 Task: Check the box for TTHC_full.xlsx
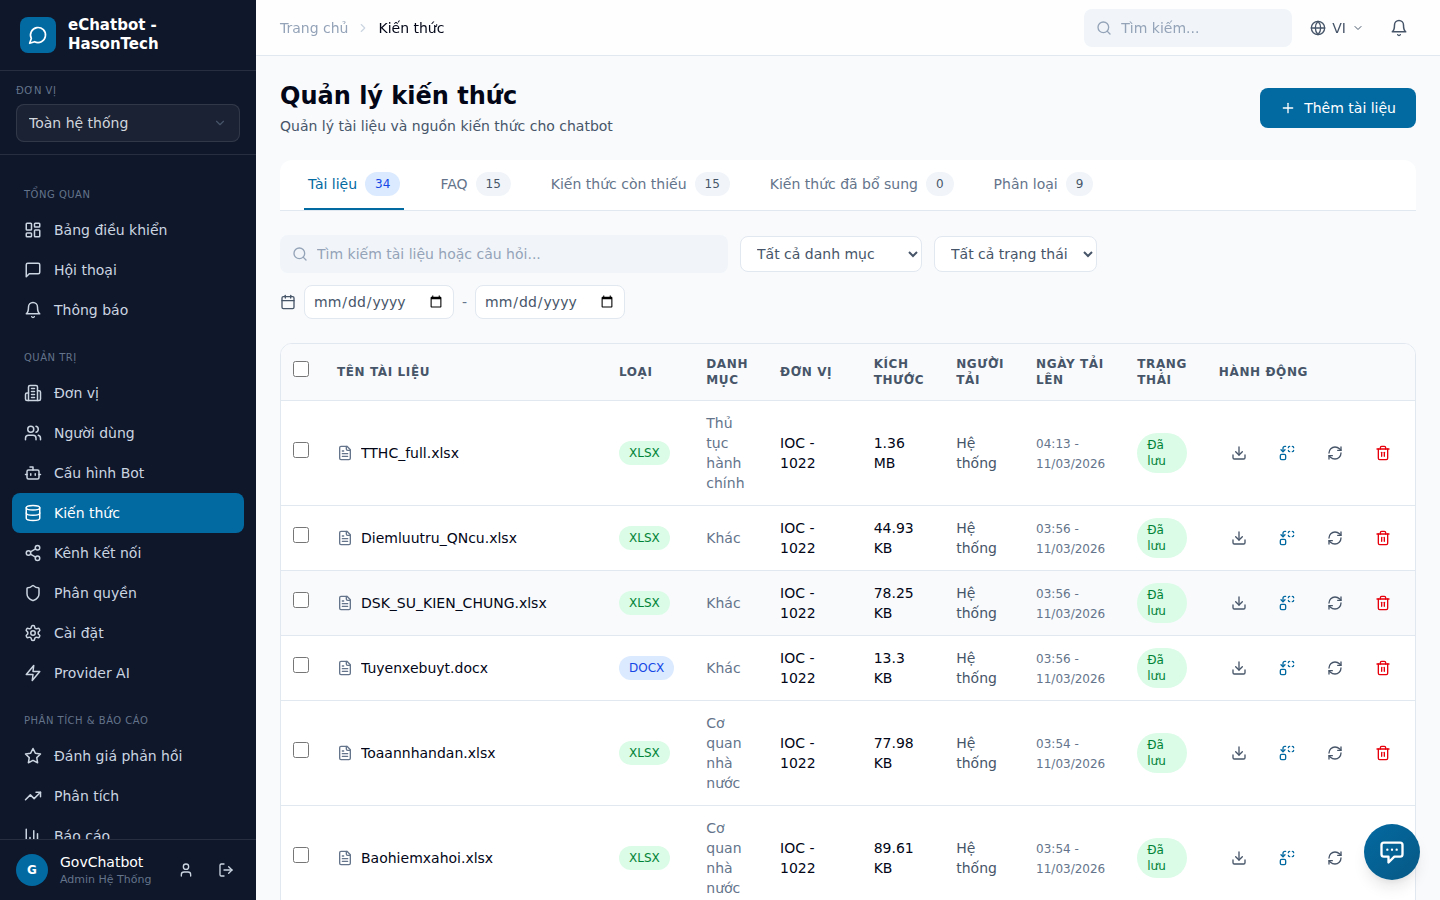pyautogui.click(x=301, y=450)
